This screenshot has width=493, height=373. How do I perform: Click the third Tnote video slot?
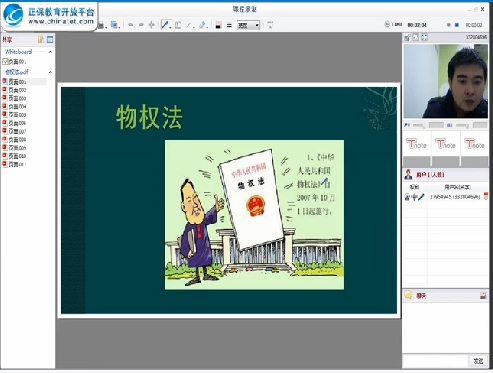coord(474,148)
